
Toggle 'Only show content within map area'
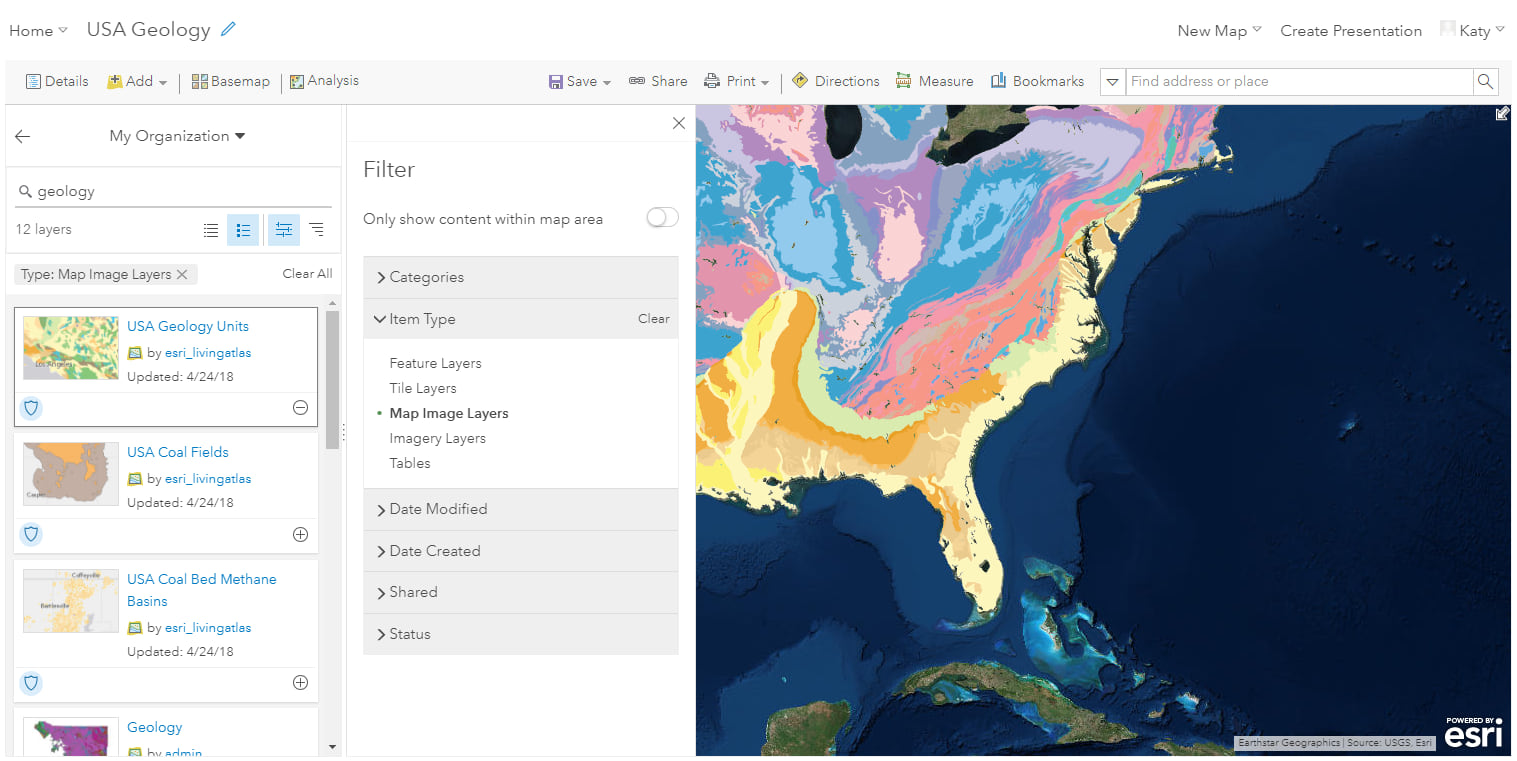click(x=662, y=217)
